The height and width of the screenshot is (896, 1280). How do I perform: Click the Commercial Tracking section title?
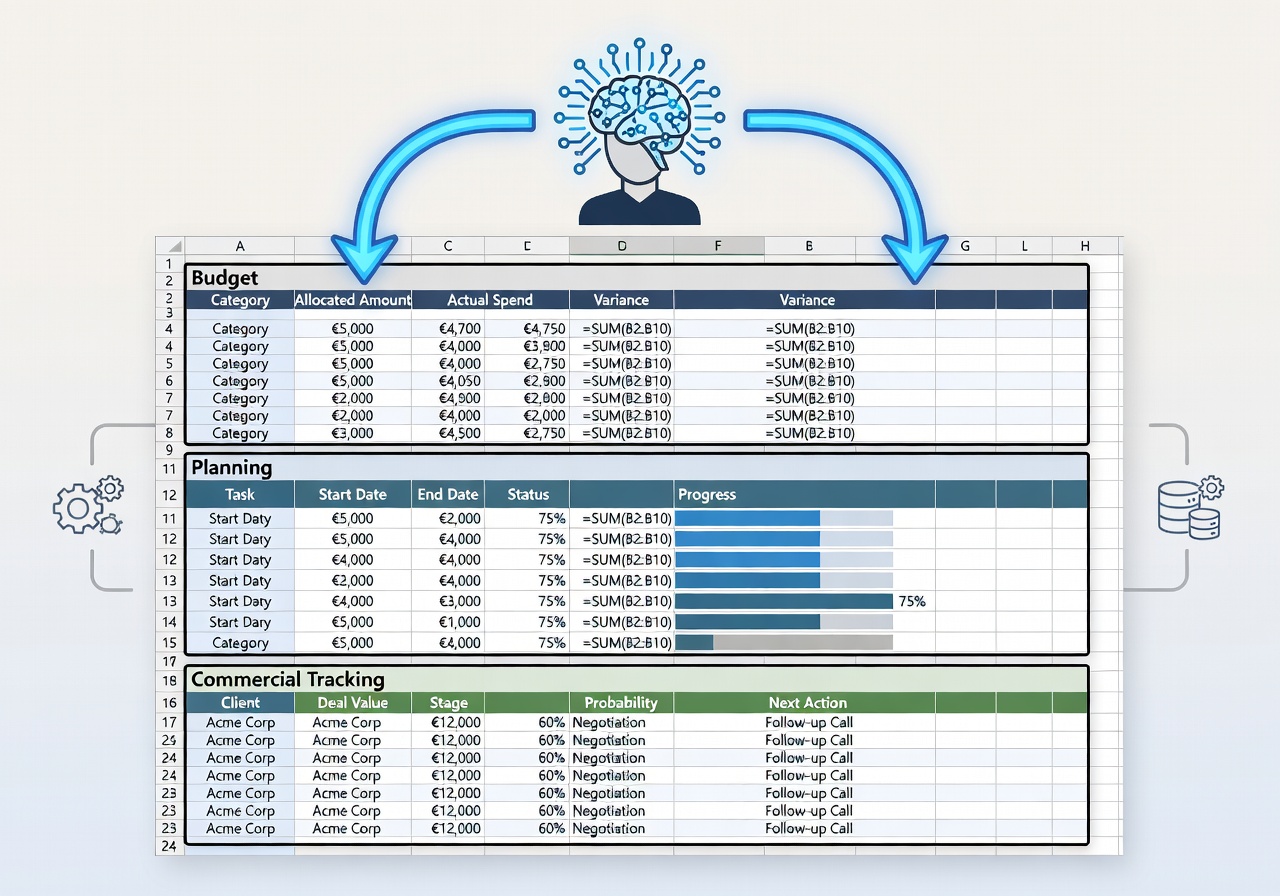[x=288, y=679]
